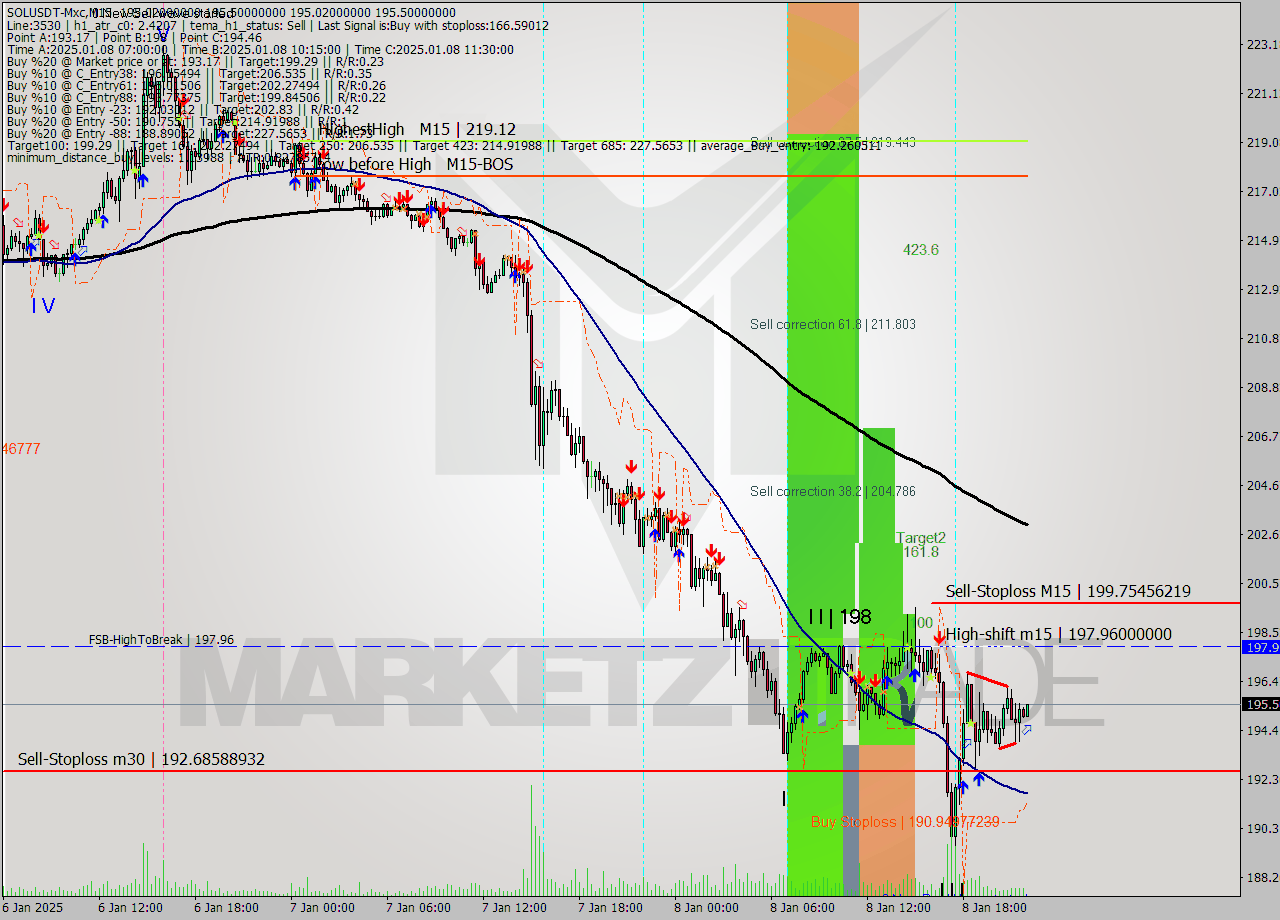Click the Buy Stoploss 190.94977239 label
This screenshot has width=1280, height=920.
tap(905, 821)
